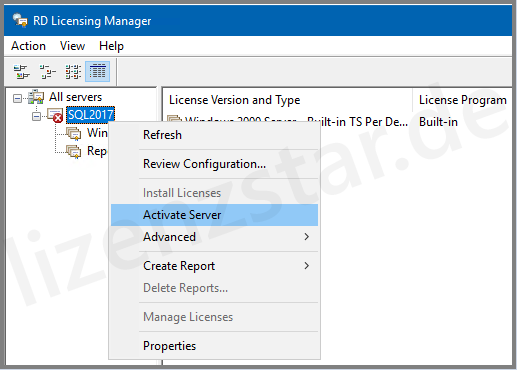Click the All servers tree icon
This screenshot has width=517, height=370.
(x=36, y=97)
